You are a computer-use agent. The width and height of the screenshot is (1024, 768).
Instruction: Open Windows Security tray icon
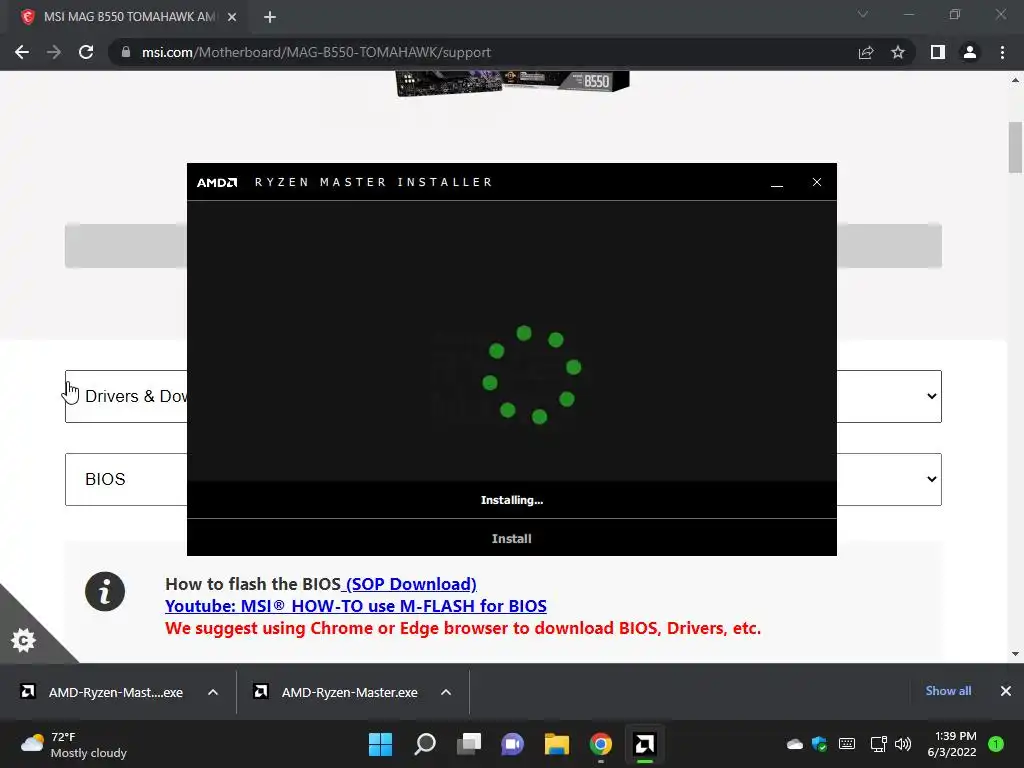click(820, 744)
